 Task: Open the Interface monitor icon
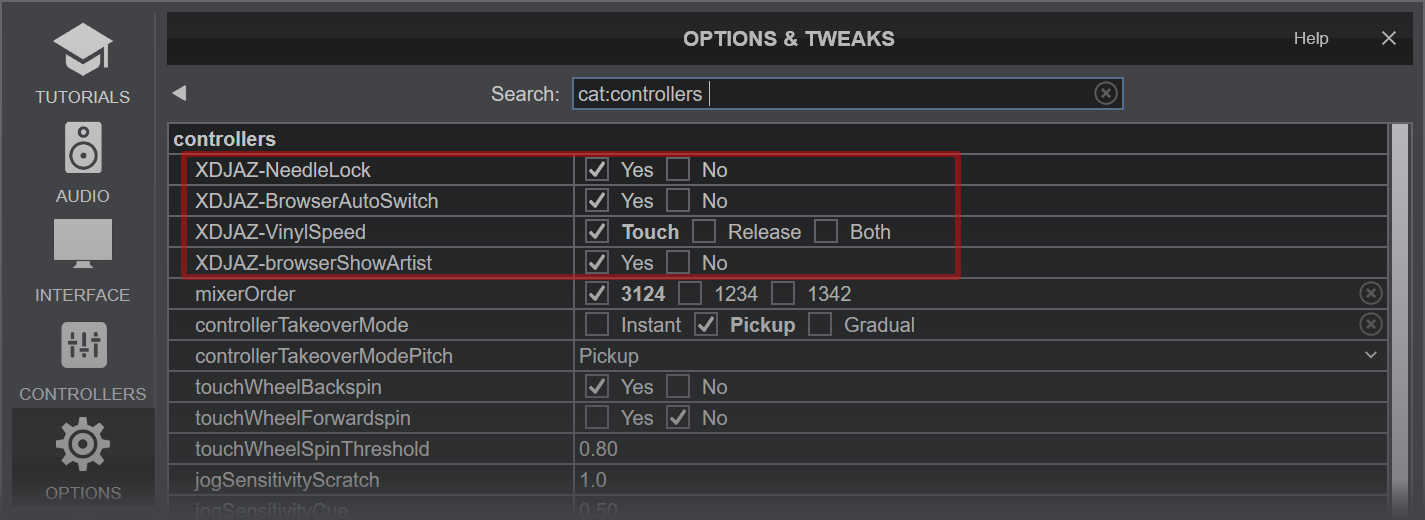pyautogui.click(x=83, y=245)
